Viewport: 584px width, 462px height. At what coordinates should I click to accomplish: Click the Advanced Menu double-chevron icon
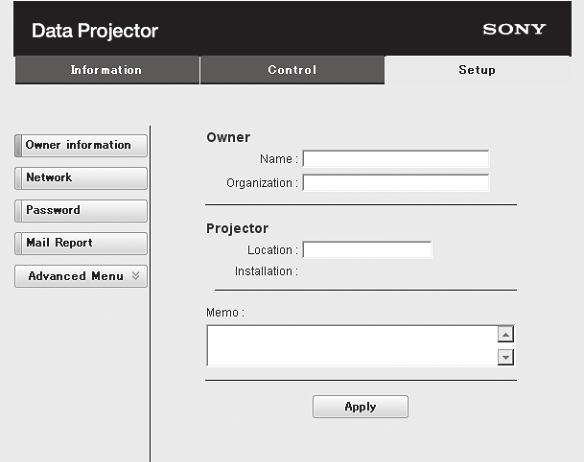[x=136, y=276]
